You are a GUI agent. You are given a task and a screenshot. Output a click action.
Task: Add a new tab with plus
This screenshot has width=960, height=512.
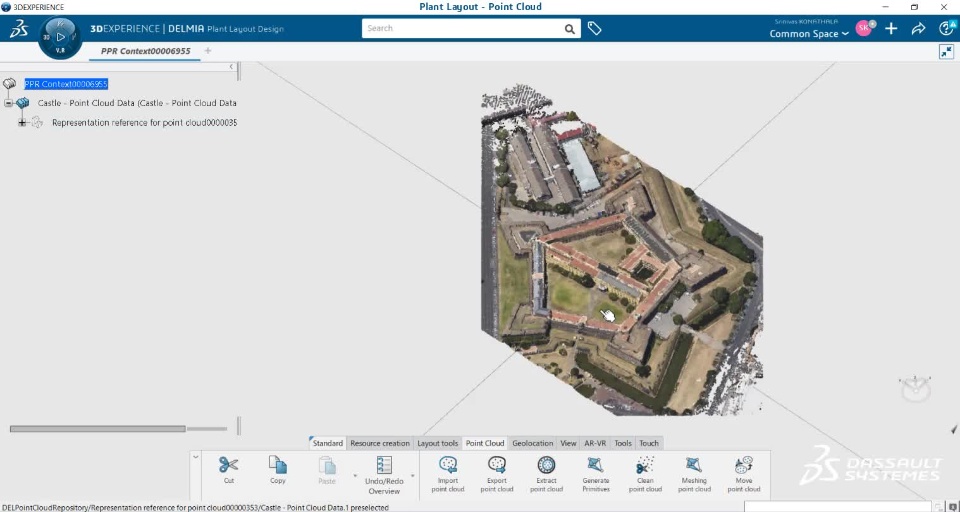pyautogui.click(x=208, y=51)
